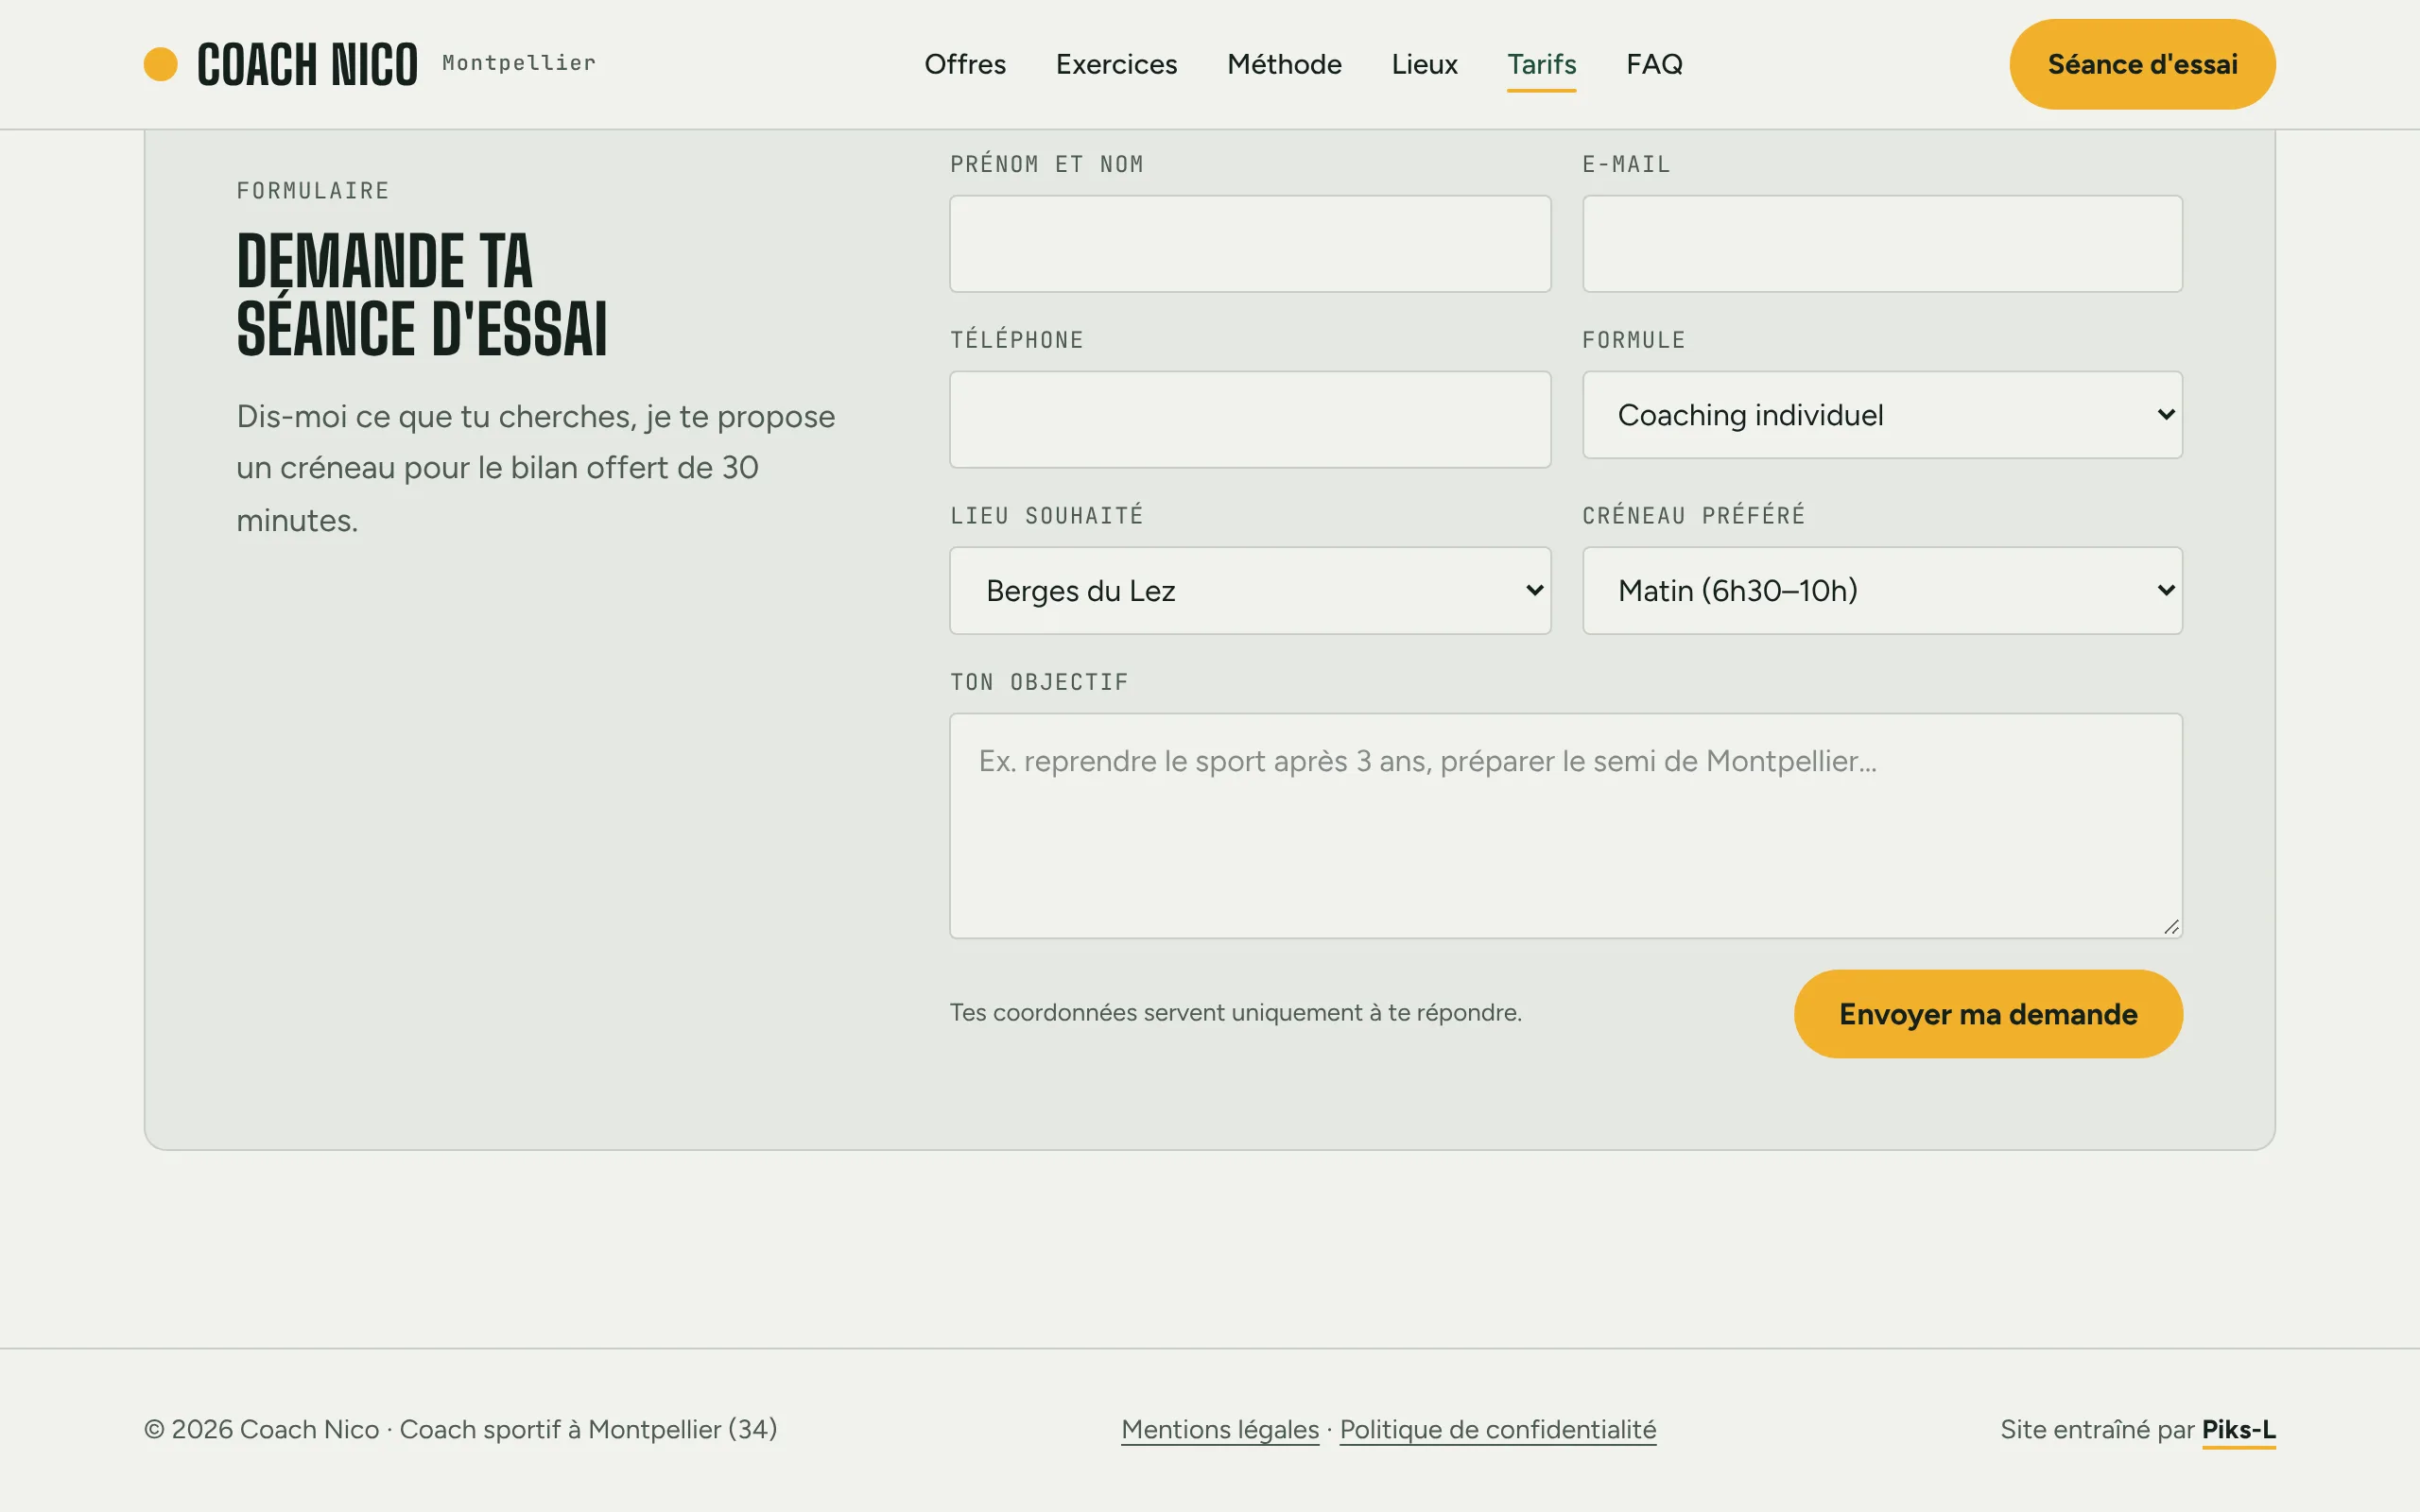
Task: Click the orange dot logo icon
Action: (x=160, y=64)
